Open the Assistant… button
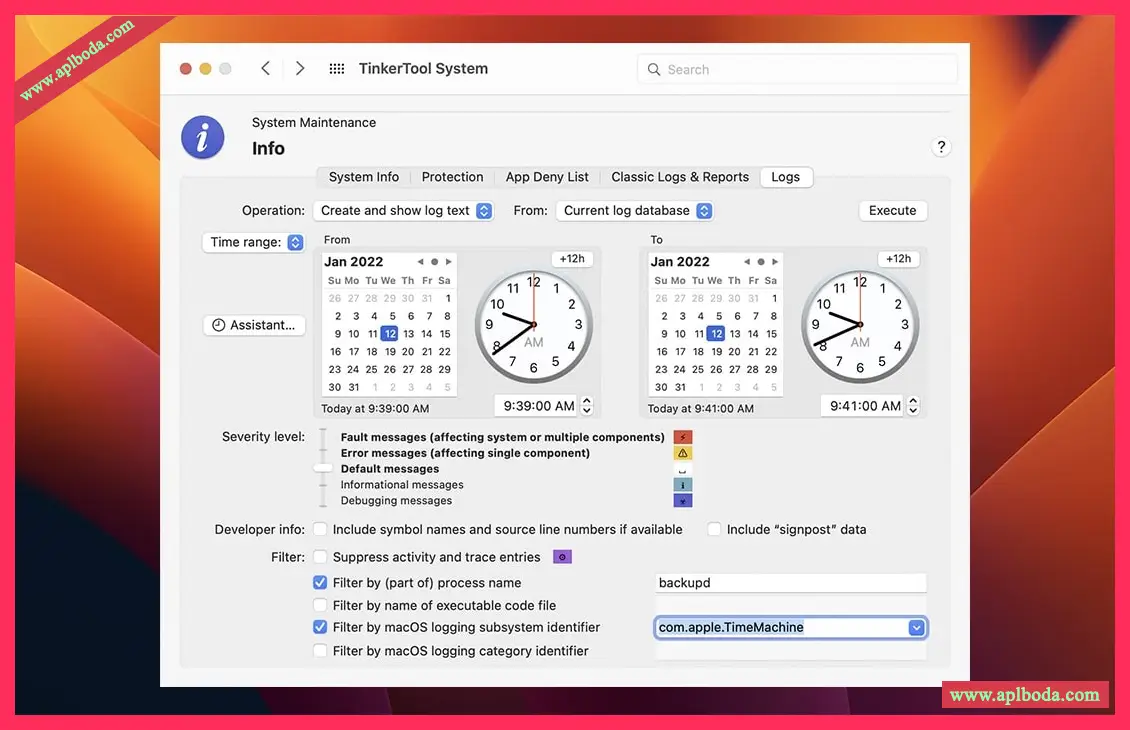Screen dimensions: 1130x730 254,325
